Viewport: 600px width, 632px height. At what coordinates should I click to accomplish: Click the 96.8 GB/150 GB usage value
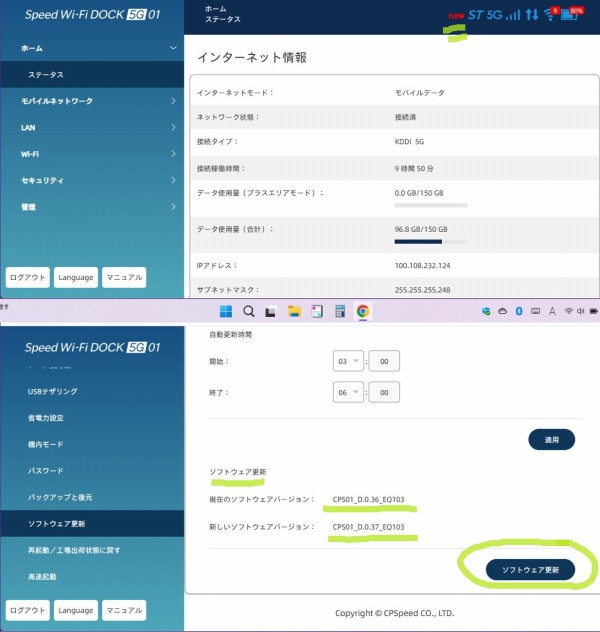pyautogui.click(x=421, y=229)
